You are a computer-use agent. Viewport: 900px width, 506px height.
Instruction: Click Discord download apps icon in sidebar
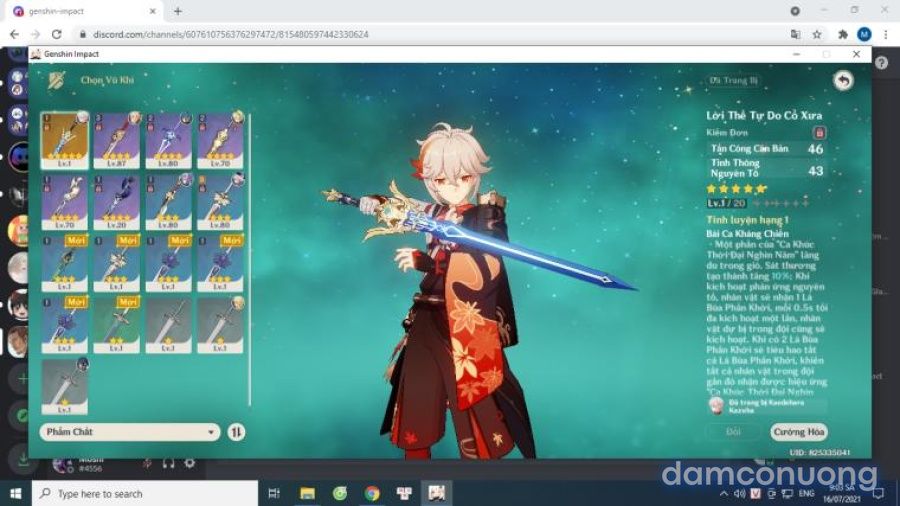(22, 459)
